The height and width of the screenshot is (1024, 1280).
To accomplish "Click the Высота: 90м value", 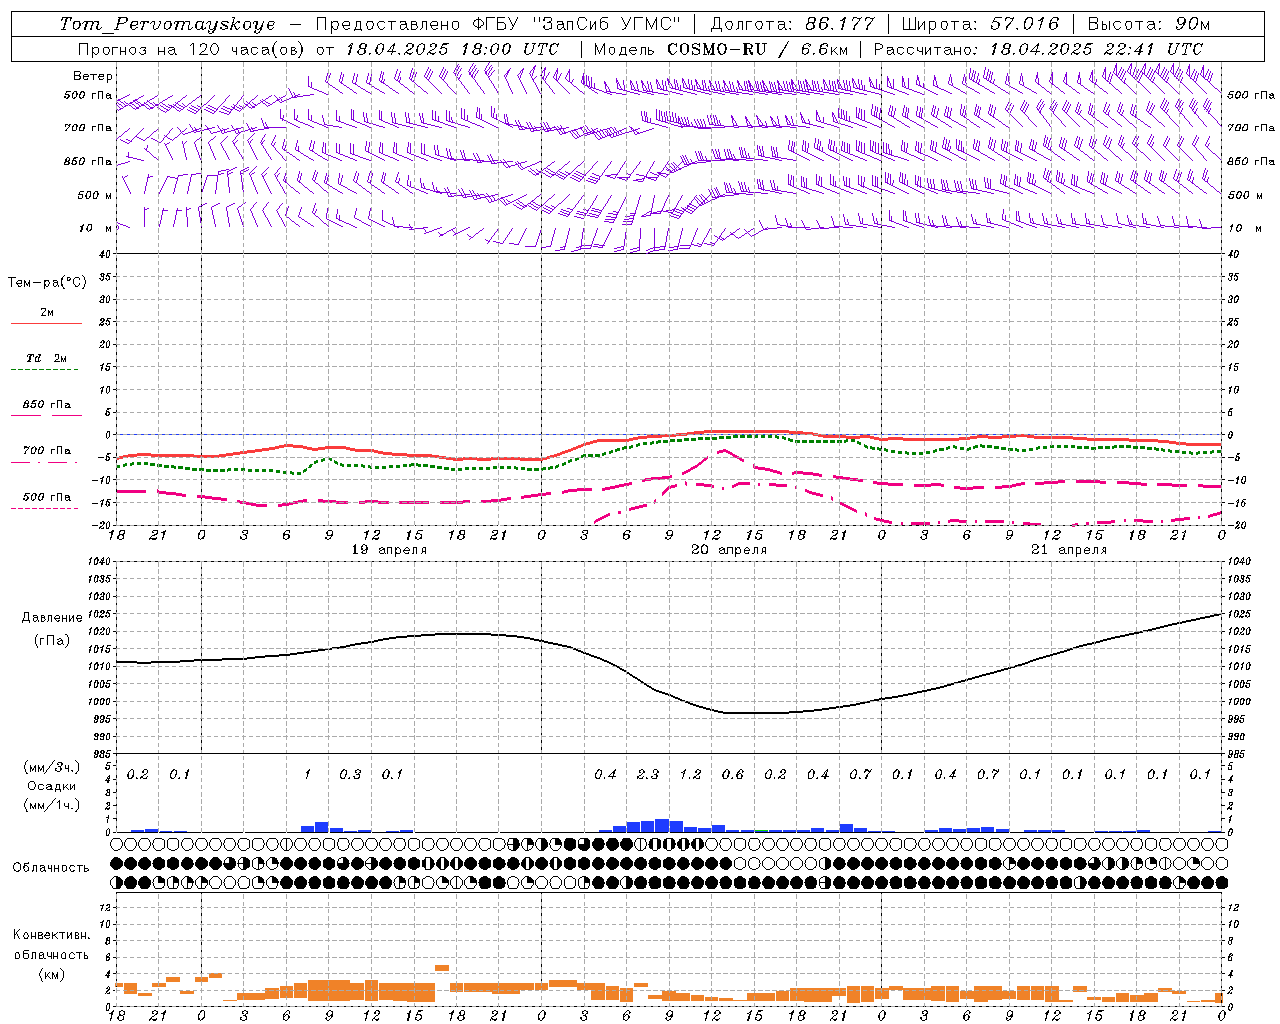I will click(x=1148, y=24).
